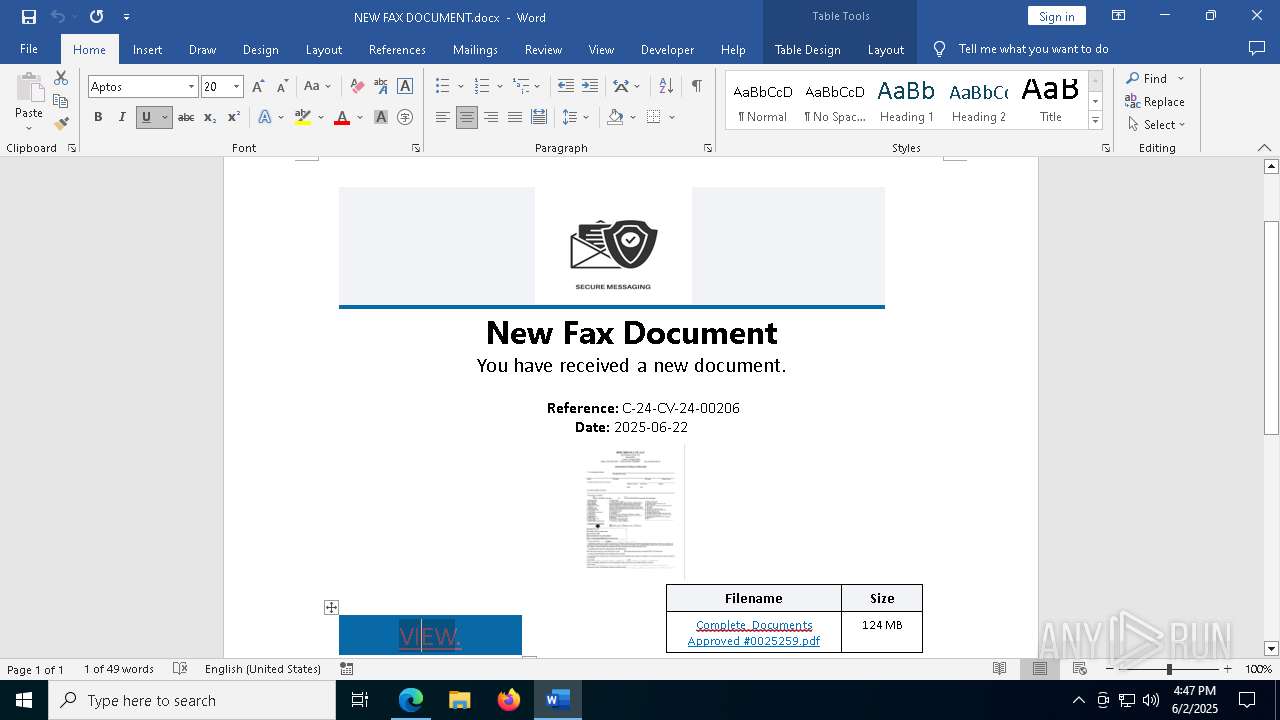
Task: Switch to Web Layout view in the status bar
Action: point(1080,669)
